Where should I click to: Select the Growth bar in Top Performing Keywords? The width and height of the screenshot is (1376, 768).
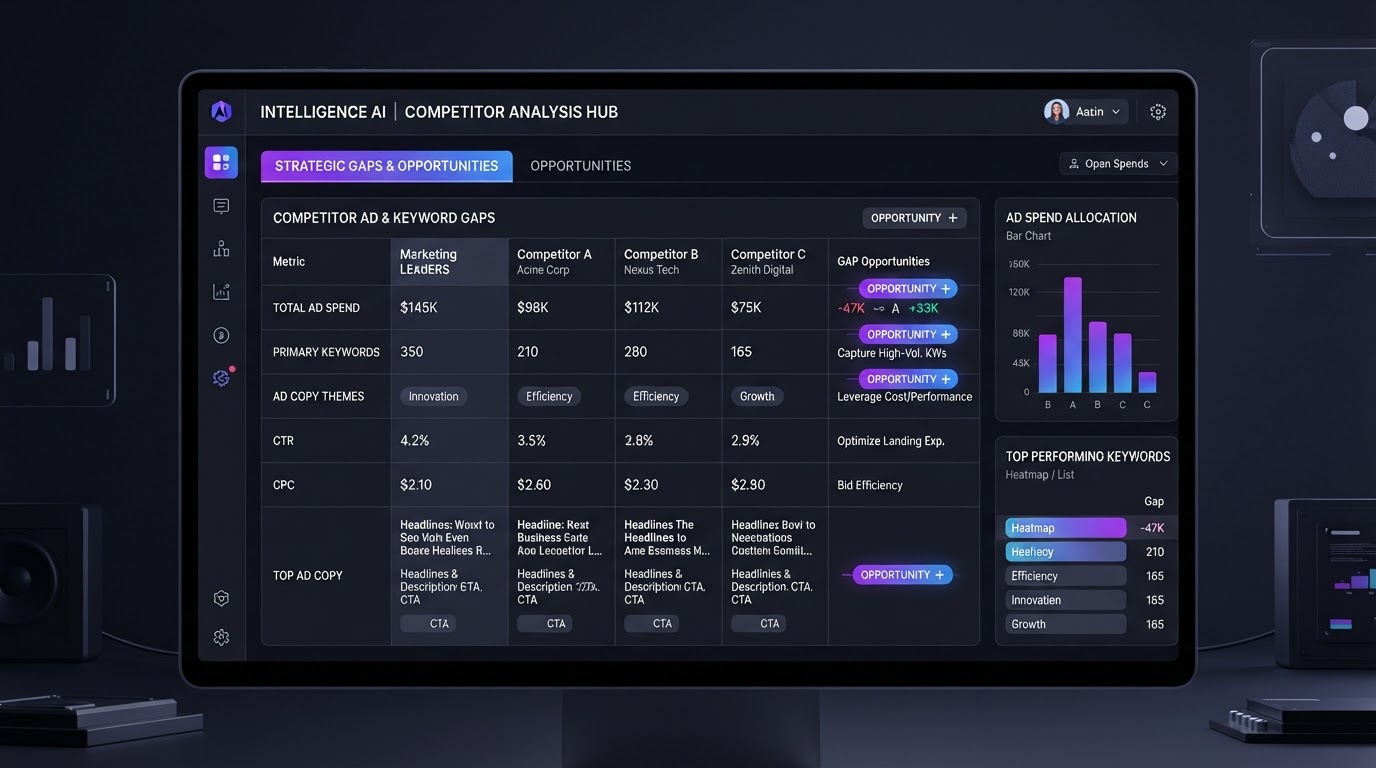click(1066, 624)
